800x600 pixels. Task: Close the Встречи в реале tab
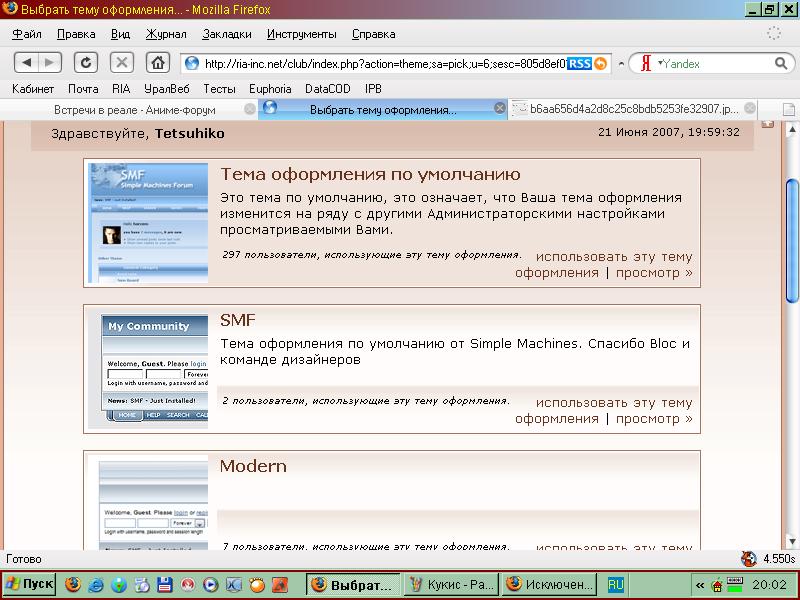(x=249, y=109)
